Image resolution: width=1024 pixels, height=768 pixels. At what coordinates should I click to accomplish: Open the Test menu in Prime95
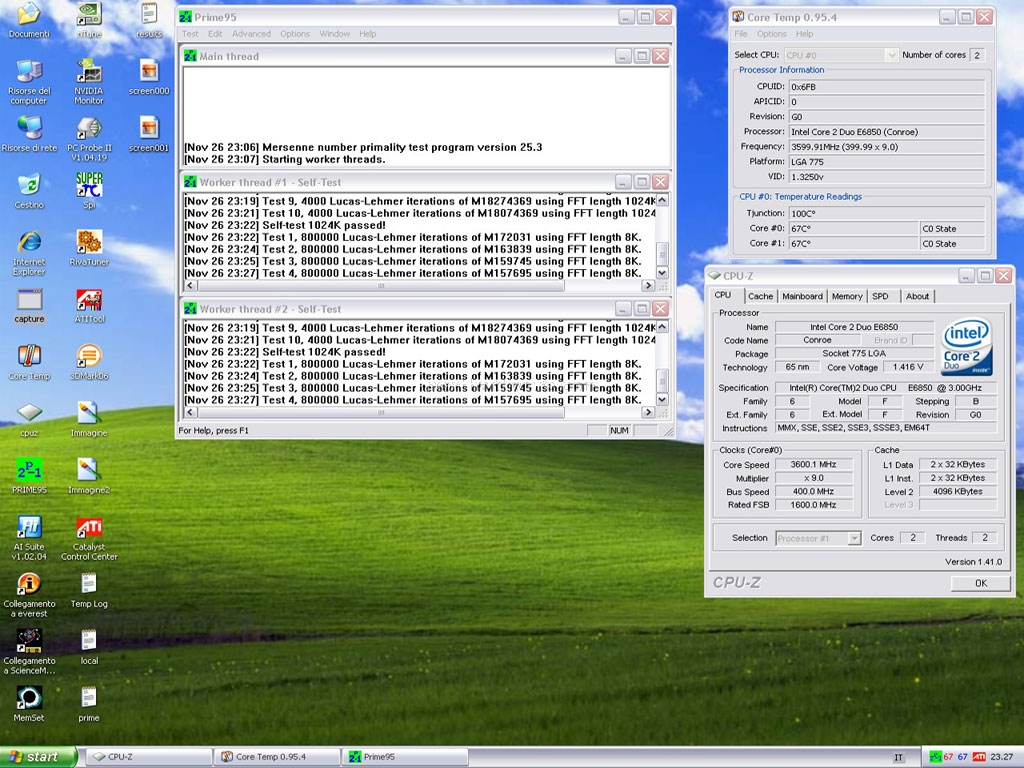tap(190, 34)
